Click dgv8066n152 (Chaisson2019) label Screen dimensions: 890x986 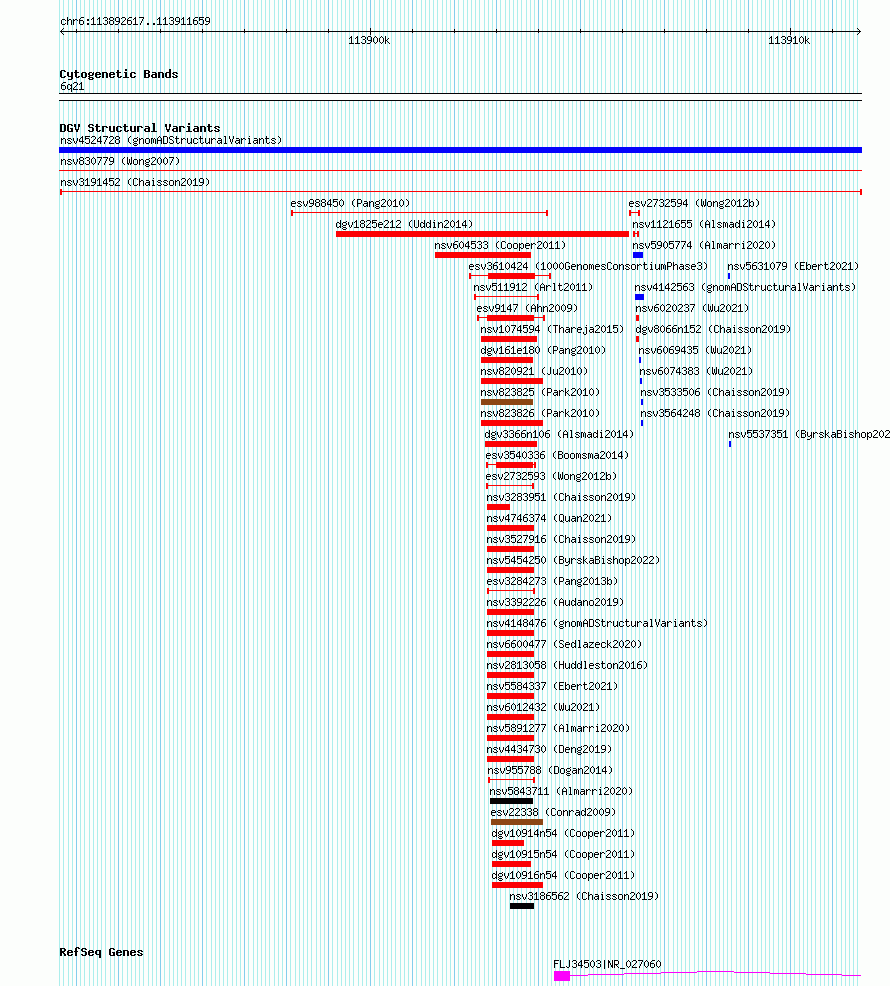[713, 330]
